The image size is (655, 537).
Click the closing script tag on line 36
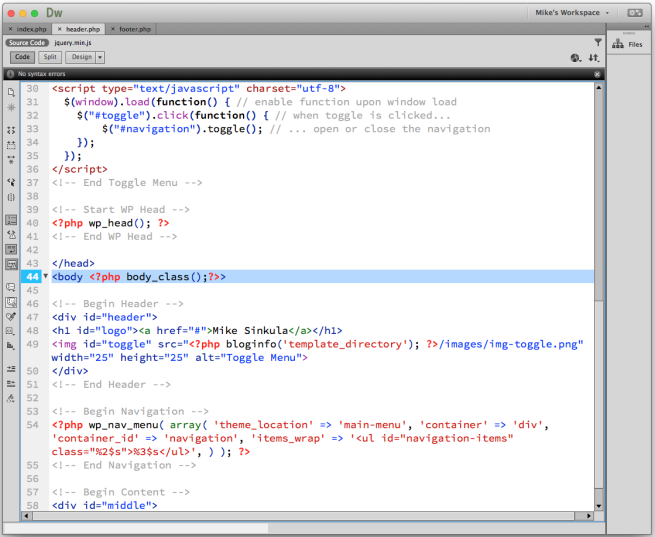(x=79, y=169)
